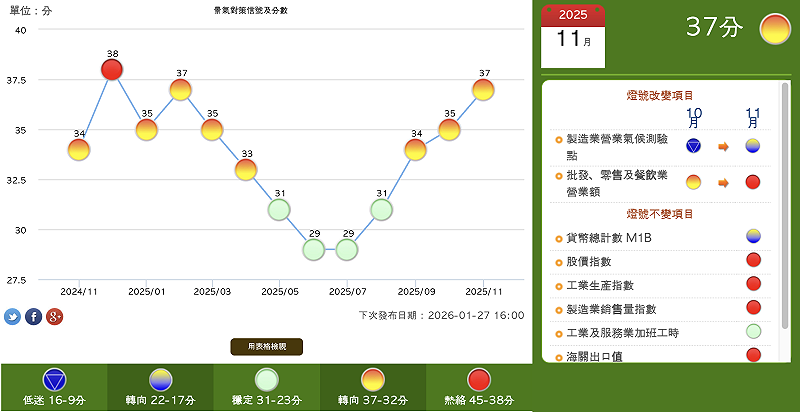Click the red light next to 股價指數
The width and height of the screenshot is (800, 412).
point(753,260)
